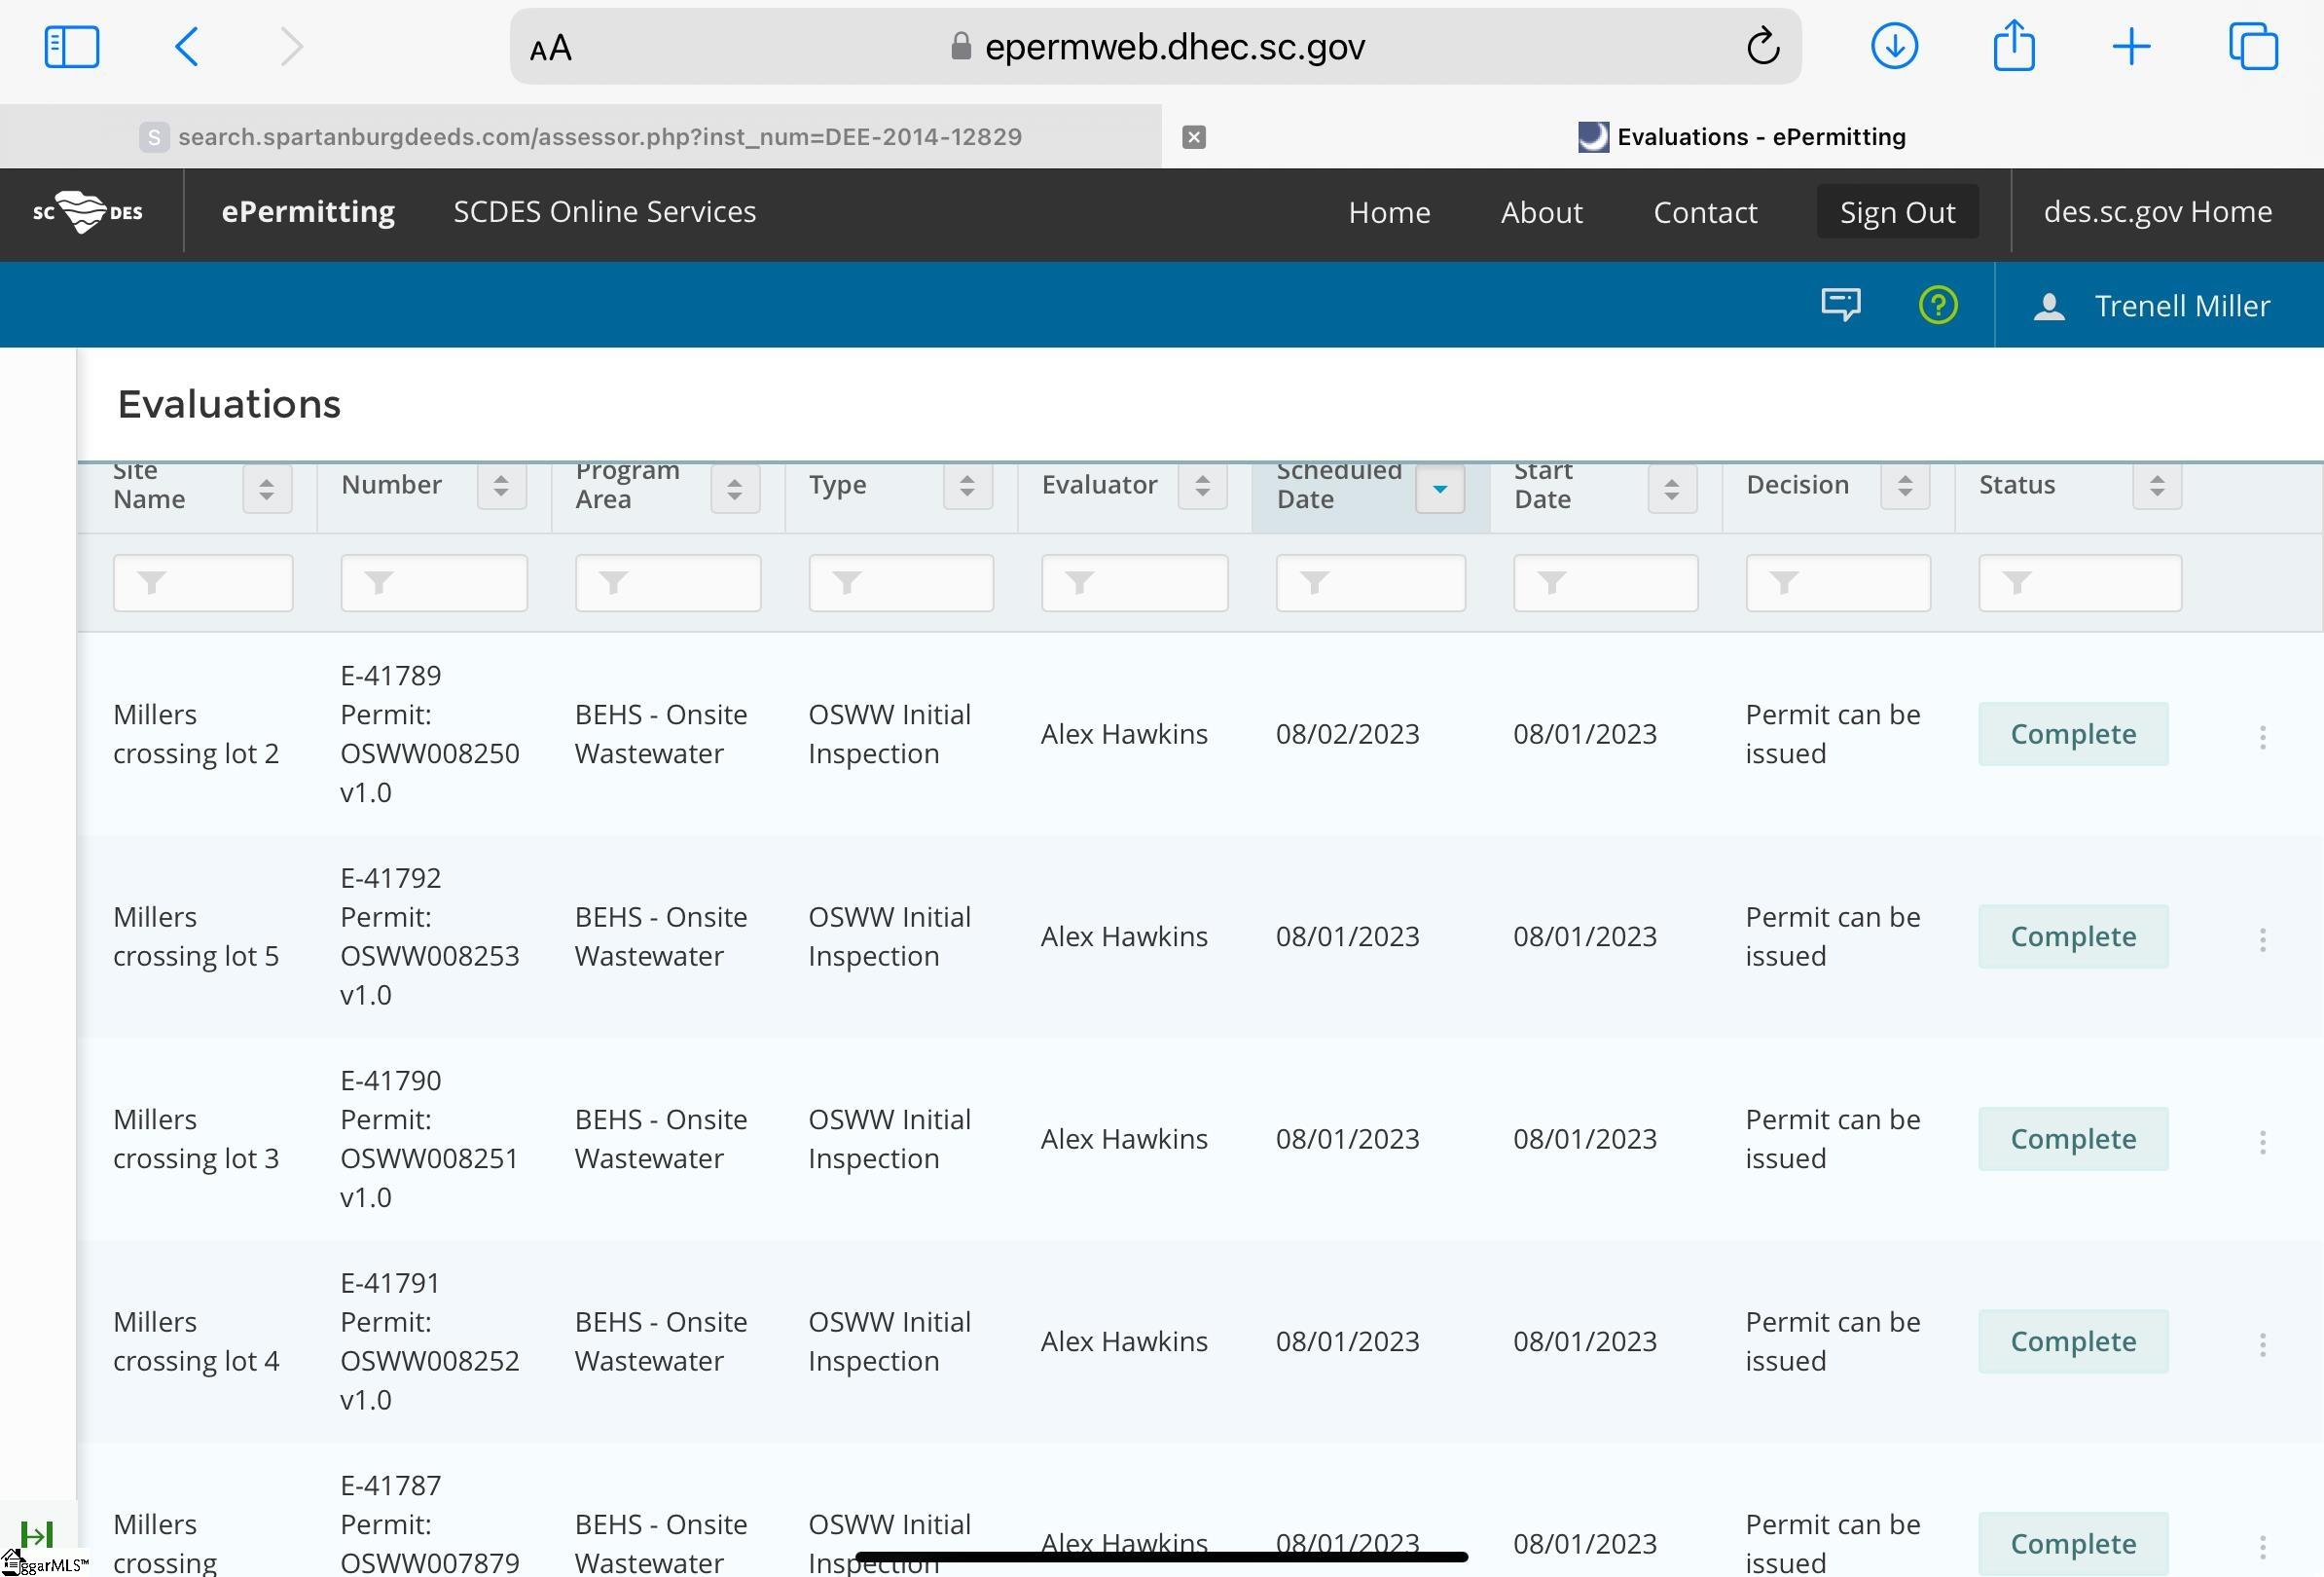Click the Start Date filter field

1606,583
